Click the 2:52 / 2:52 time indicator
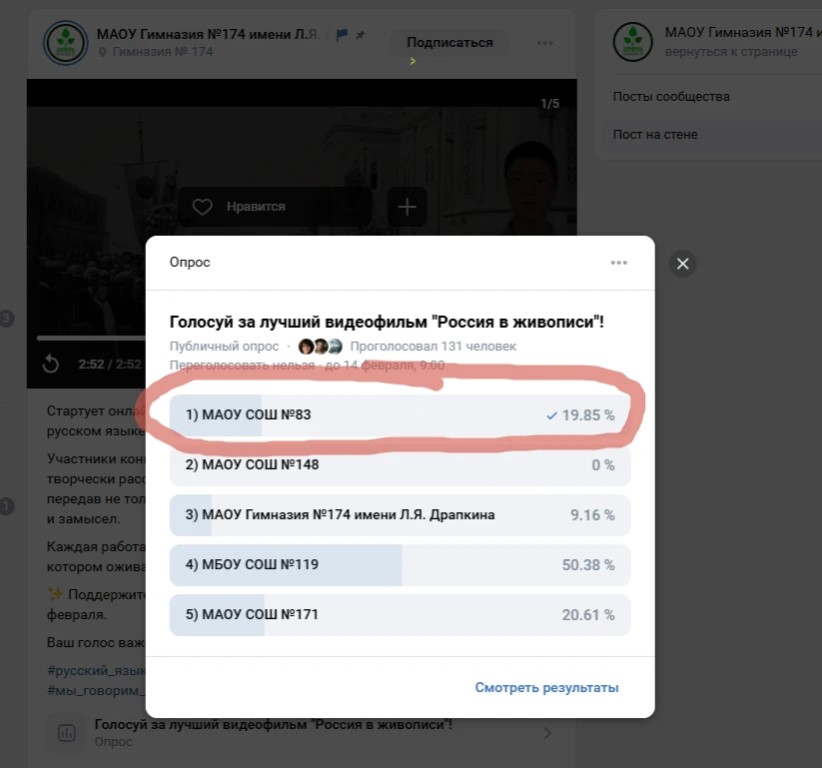 (x=110, y=364)
